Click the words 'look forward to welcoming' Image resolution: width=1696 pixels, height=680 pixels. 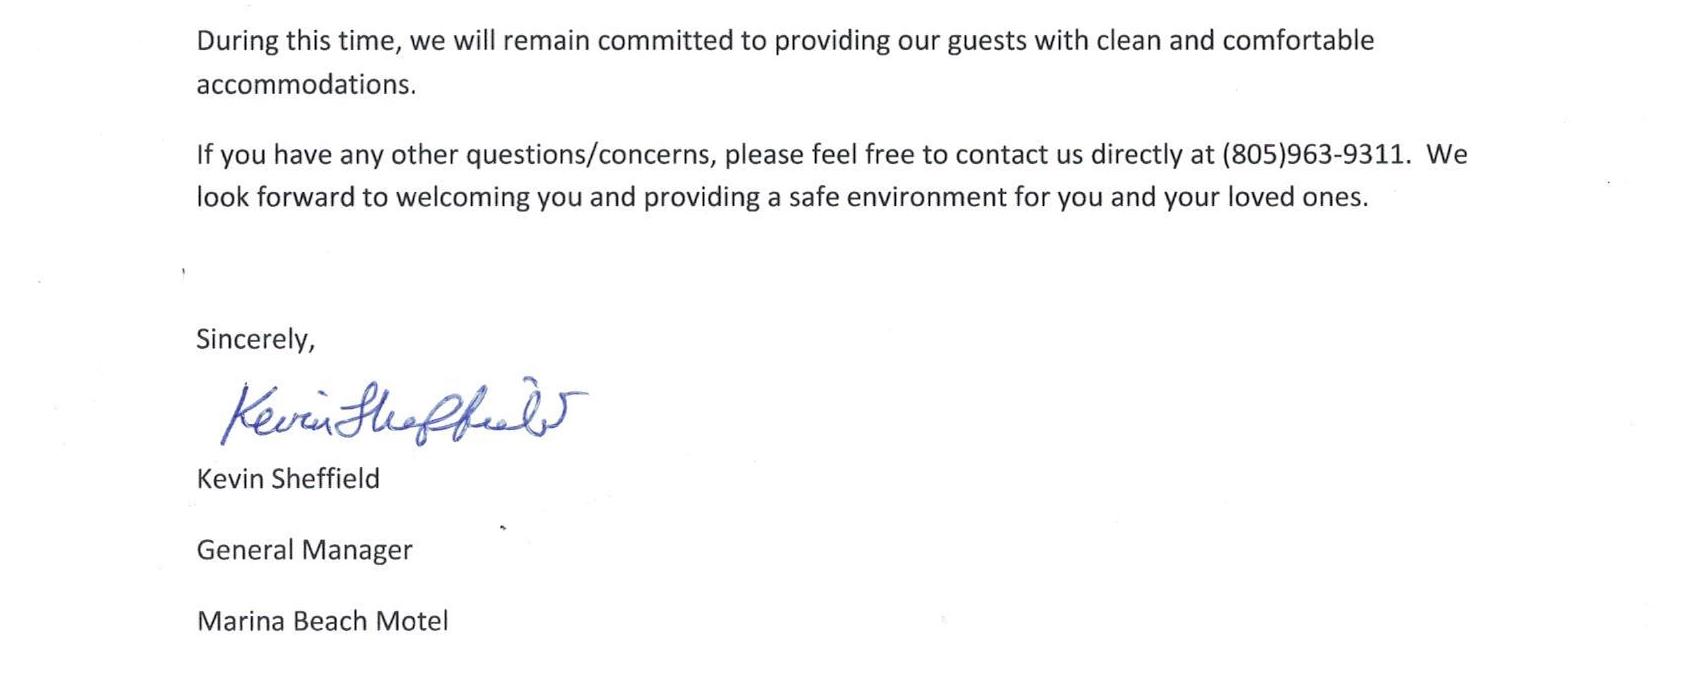[362, 197]
